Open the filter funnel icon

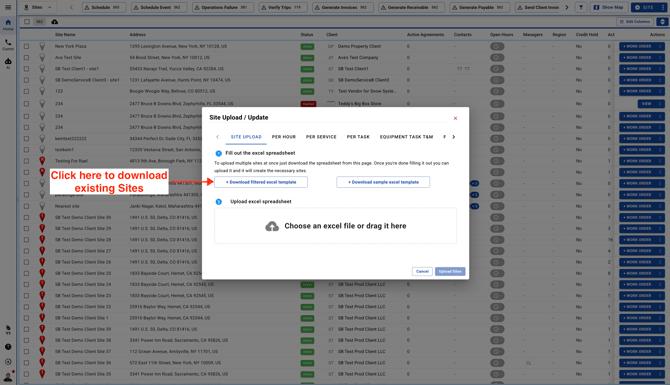tap(581, 7)
